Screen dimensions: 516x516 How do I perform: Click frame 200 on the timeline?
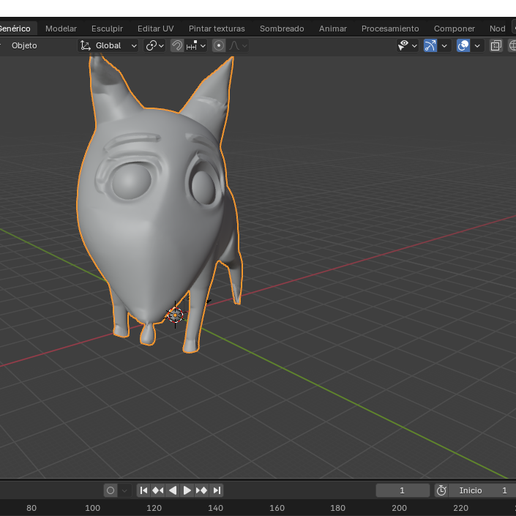(x=399, y=508)
